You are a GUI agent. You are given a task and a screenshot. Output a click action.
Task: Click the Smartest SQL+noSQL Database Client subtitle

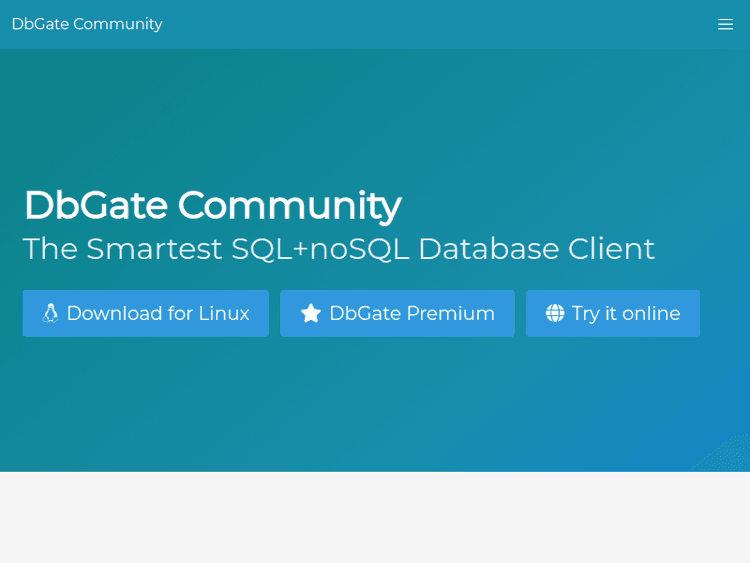tap(338, 248)
